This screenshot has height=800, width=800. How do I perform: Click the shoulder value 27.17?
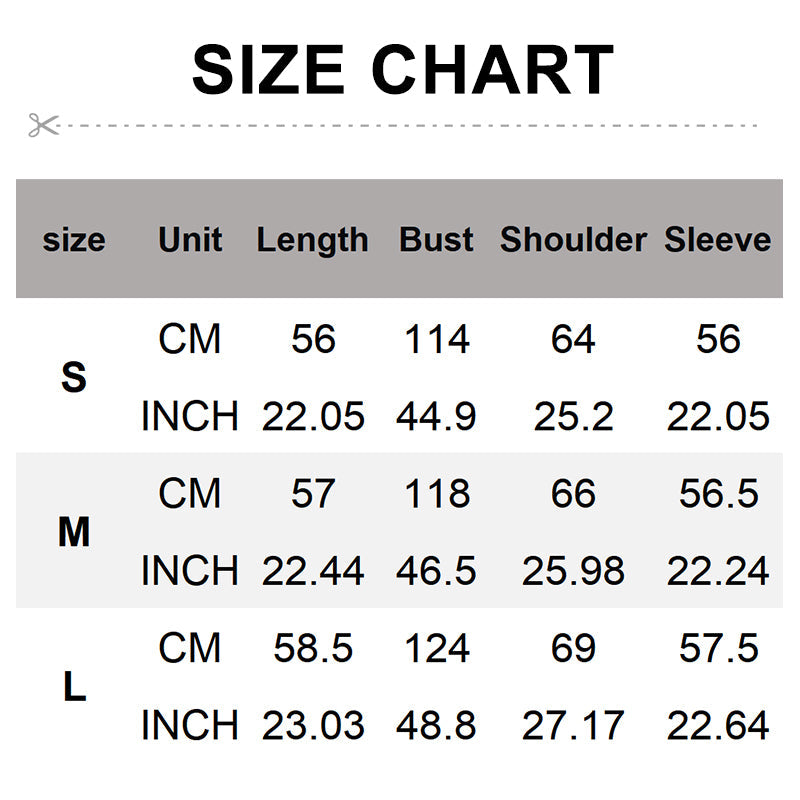tap(573, 726)
